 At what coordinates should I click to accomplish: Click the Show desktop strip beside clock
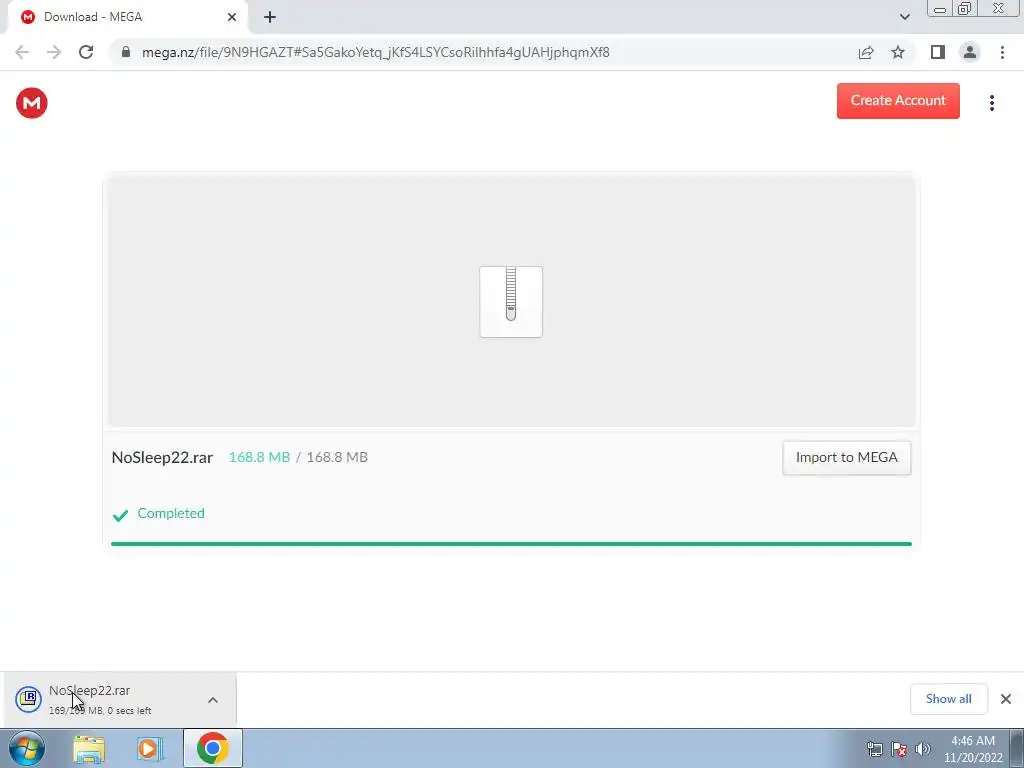click(x=1016, y=748)
